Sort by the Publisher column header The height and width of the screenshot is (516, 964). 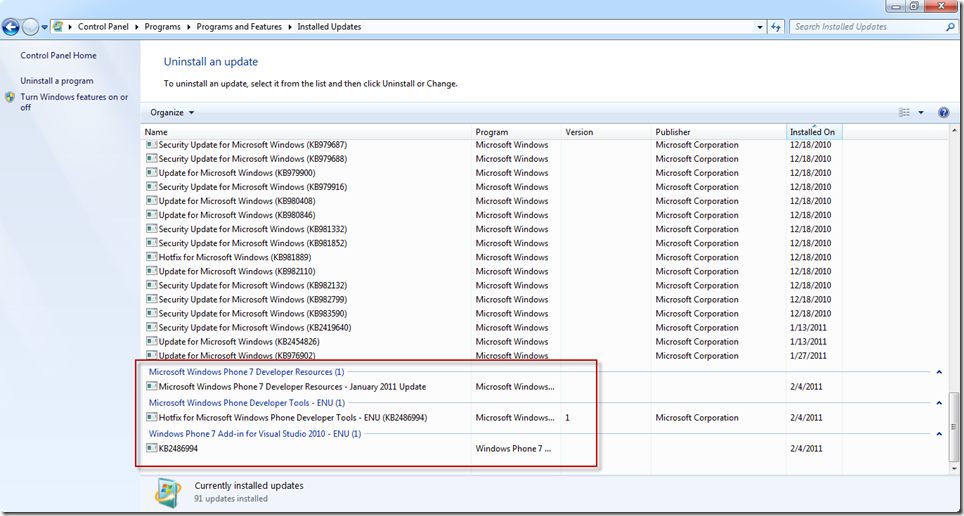pos(719,132)
